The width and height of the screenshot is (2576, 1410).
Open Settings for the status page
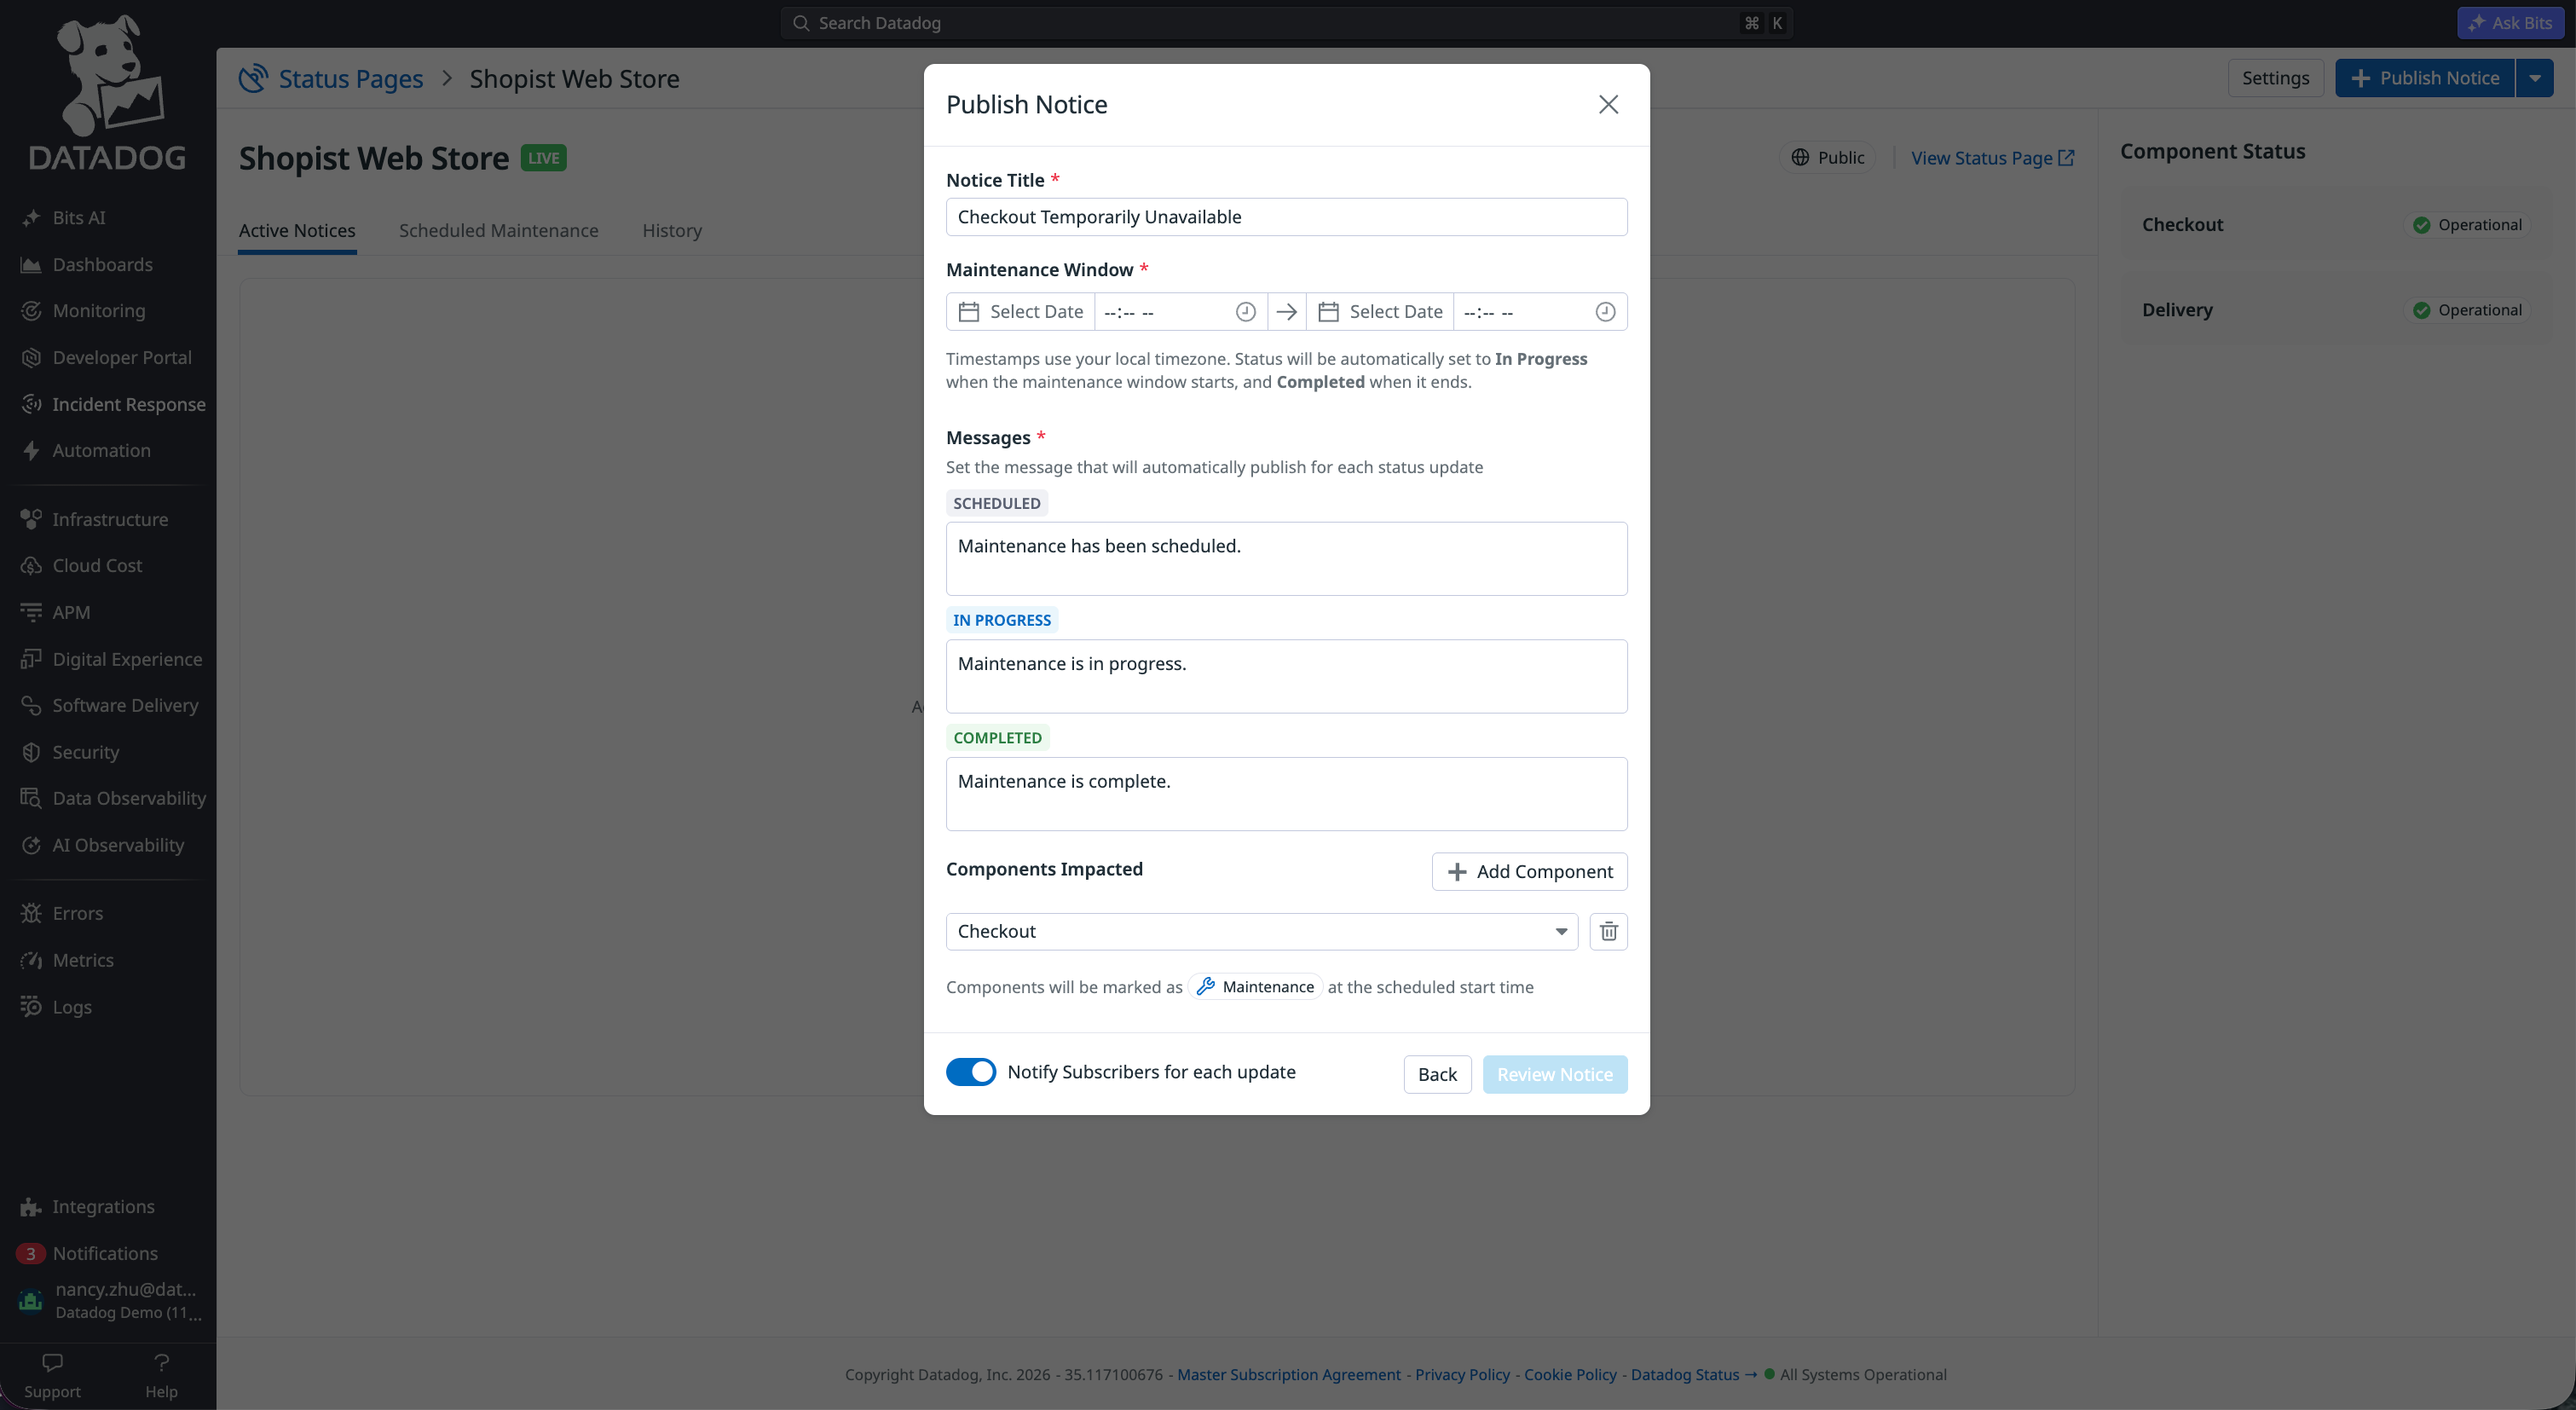point(2275,78)
